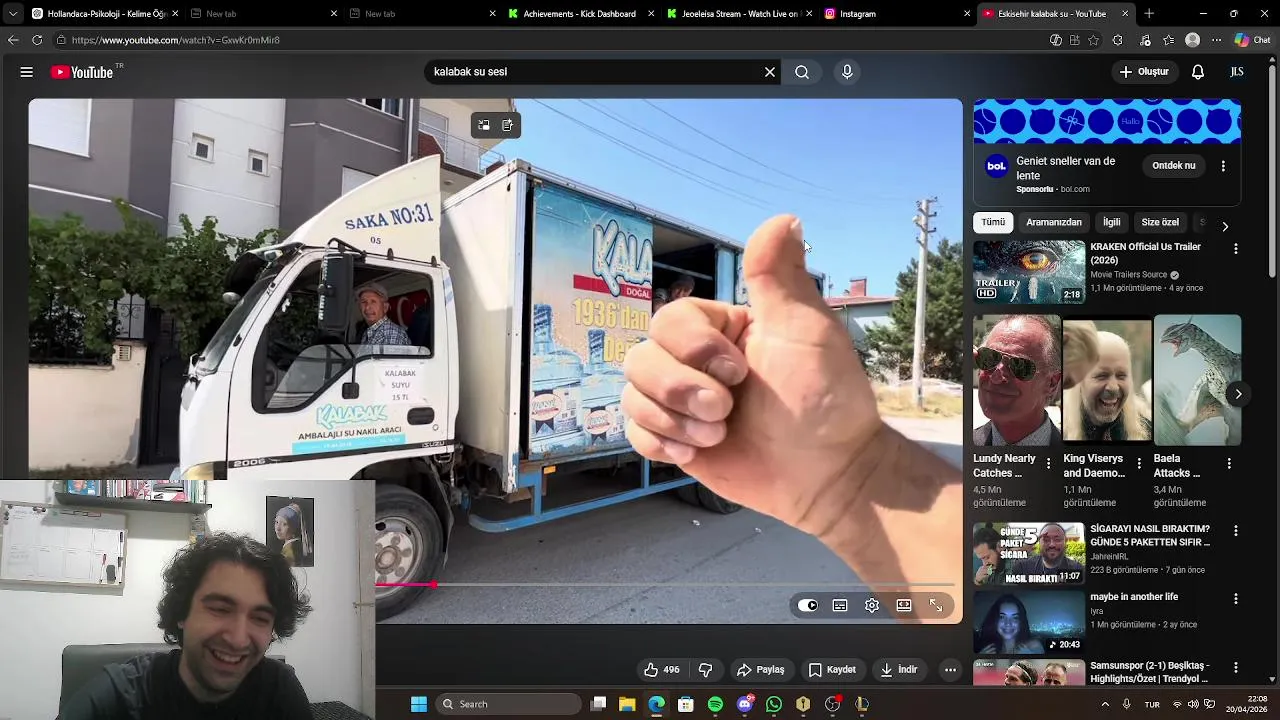
Task: Open more actions below the video
Action: [x=950, y=670]
